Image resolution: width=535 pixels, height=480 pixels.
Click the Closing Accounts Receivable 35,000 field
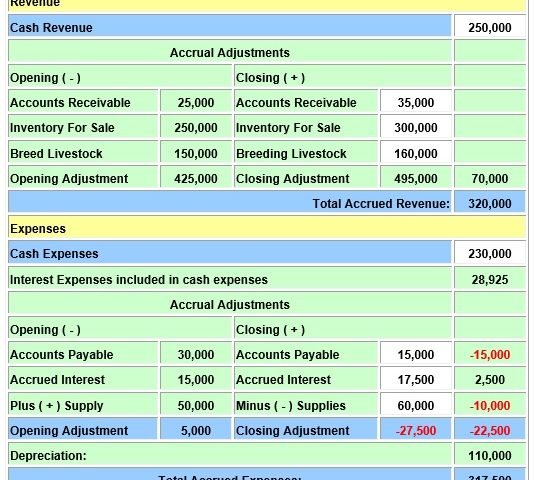[x=416, y=102]
